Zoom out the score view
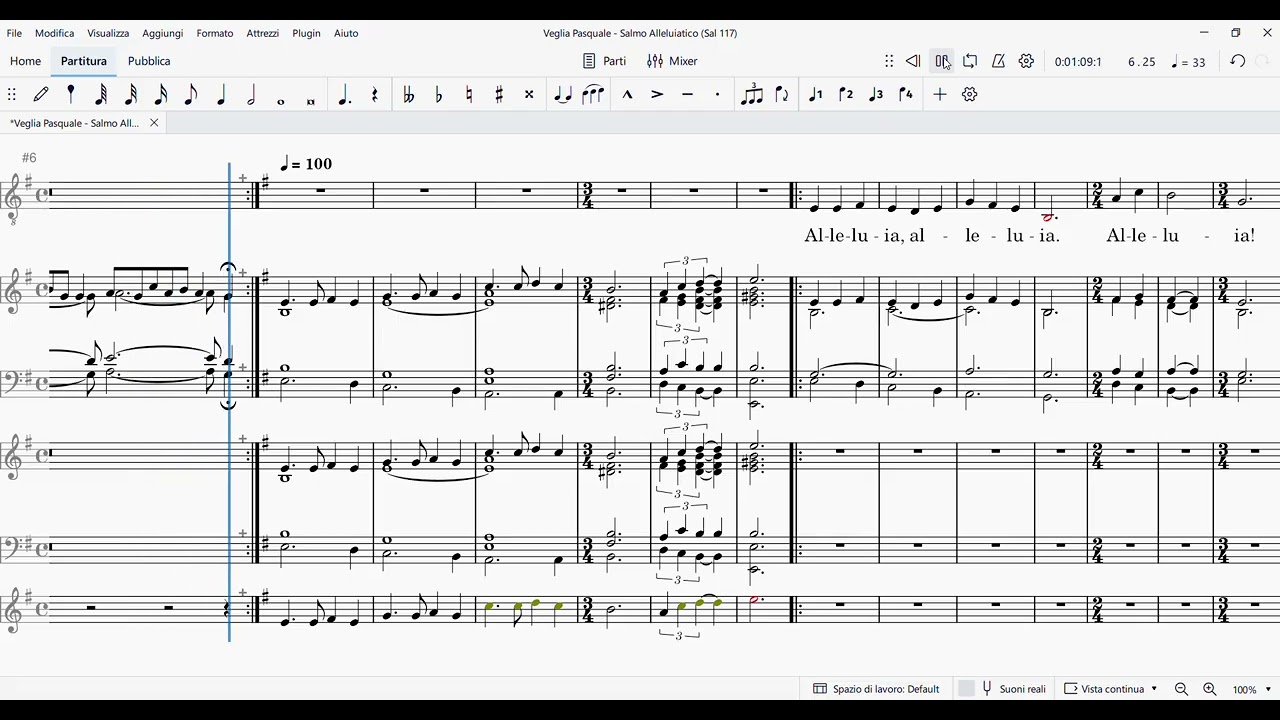Image resolution: width=1280 pixels, height=720 pixels. (1181, 689)
